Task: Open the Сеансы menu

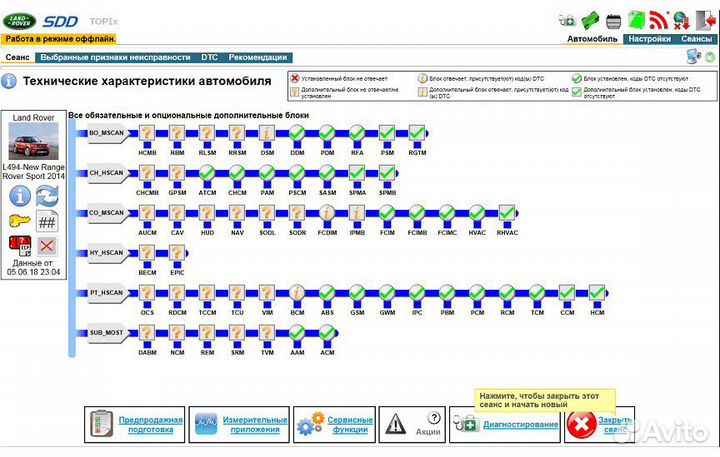Action: click(696, 39)
